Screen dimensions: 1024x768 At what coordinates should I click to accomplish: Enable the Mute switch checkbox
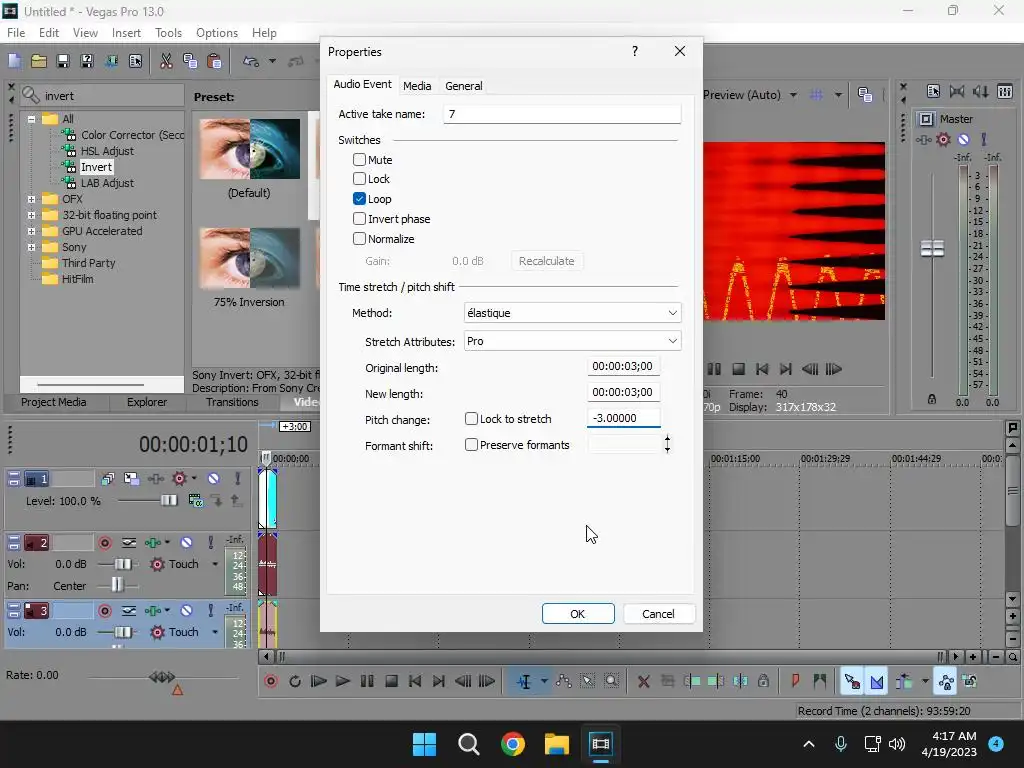coord(359,159)
